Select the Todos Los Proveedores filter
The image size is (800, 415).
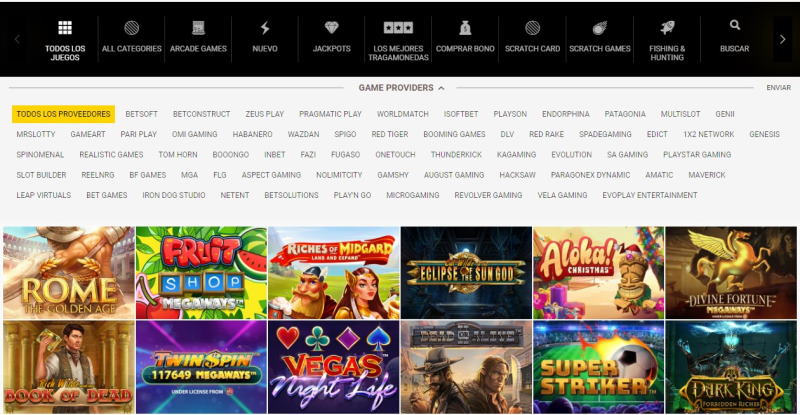[x=63, y=114]
